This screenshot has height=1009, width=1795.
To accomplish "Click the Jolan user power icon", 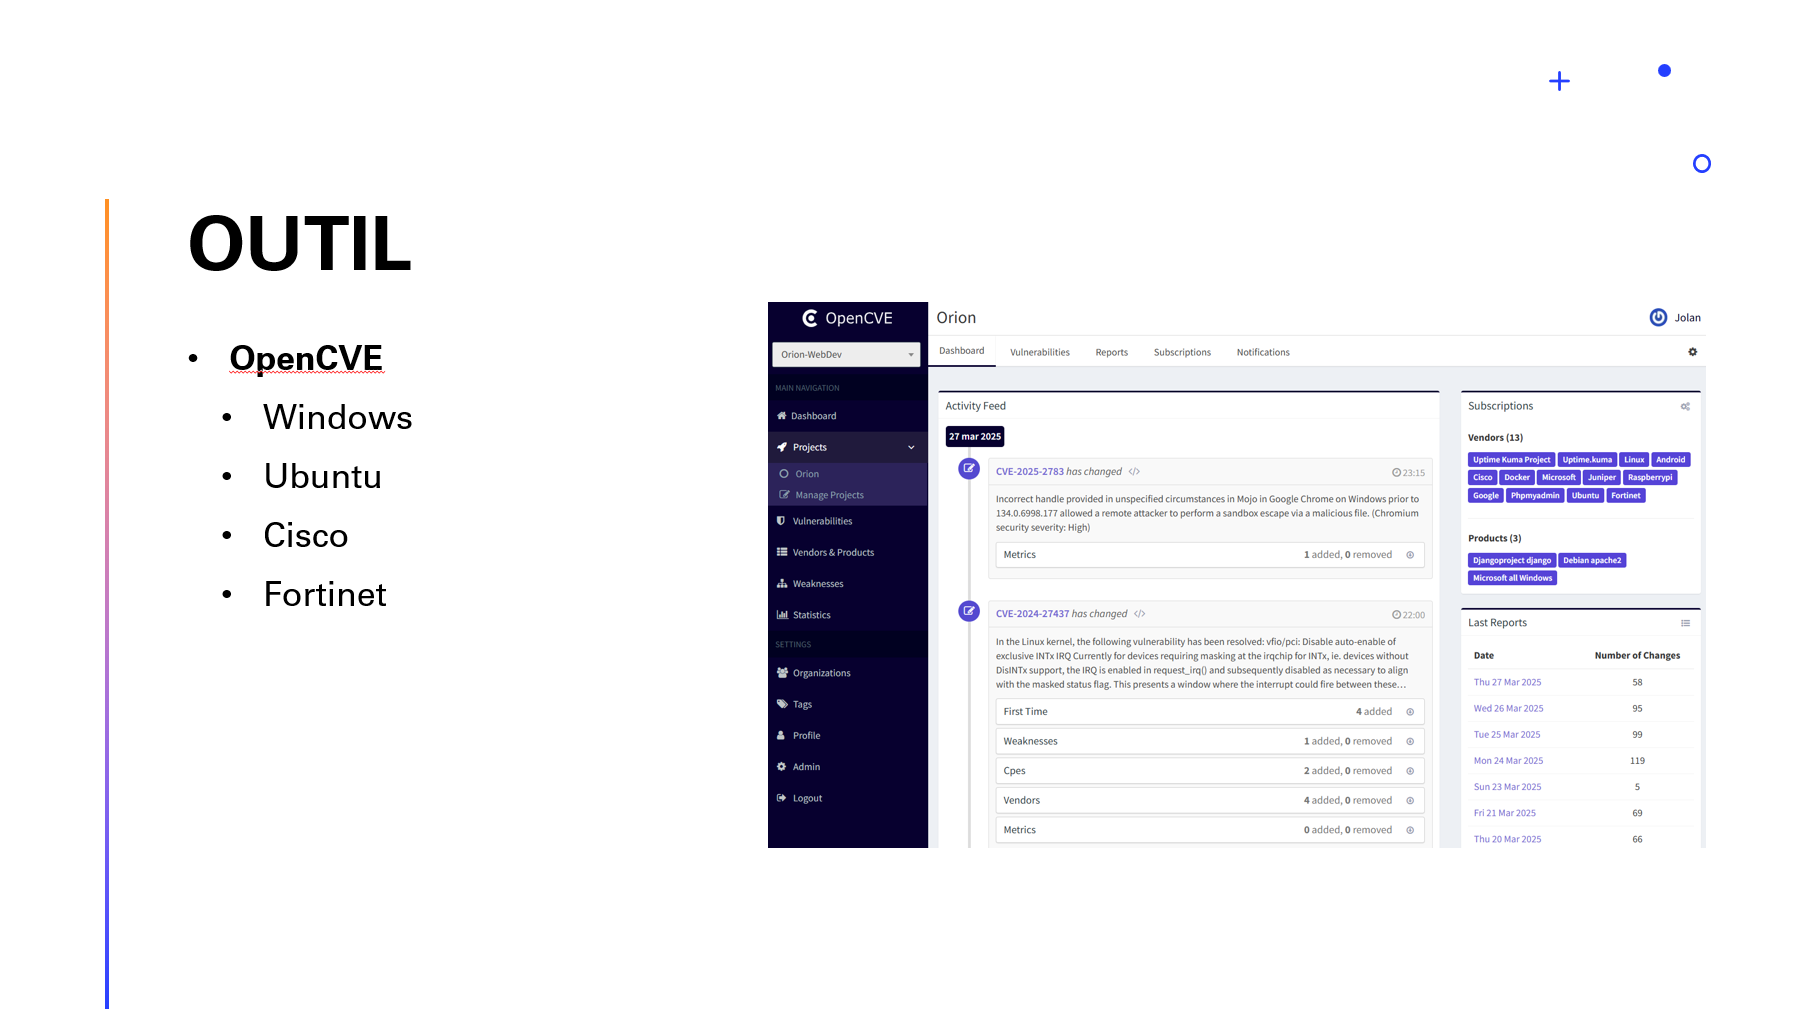I will pyautogui.click(x=1658, y=317).
